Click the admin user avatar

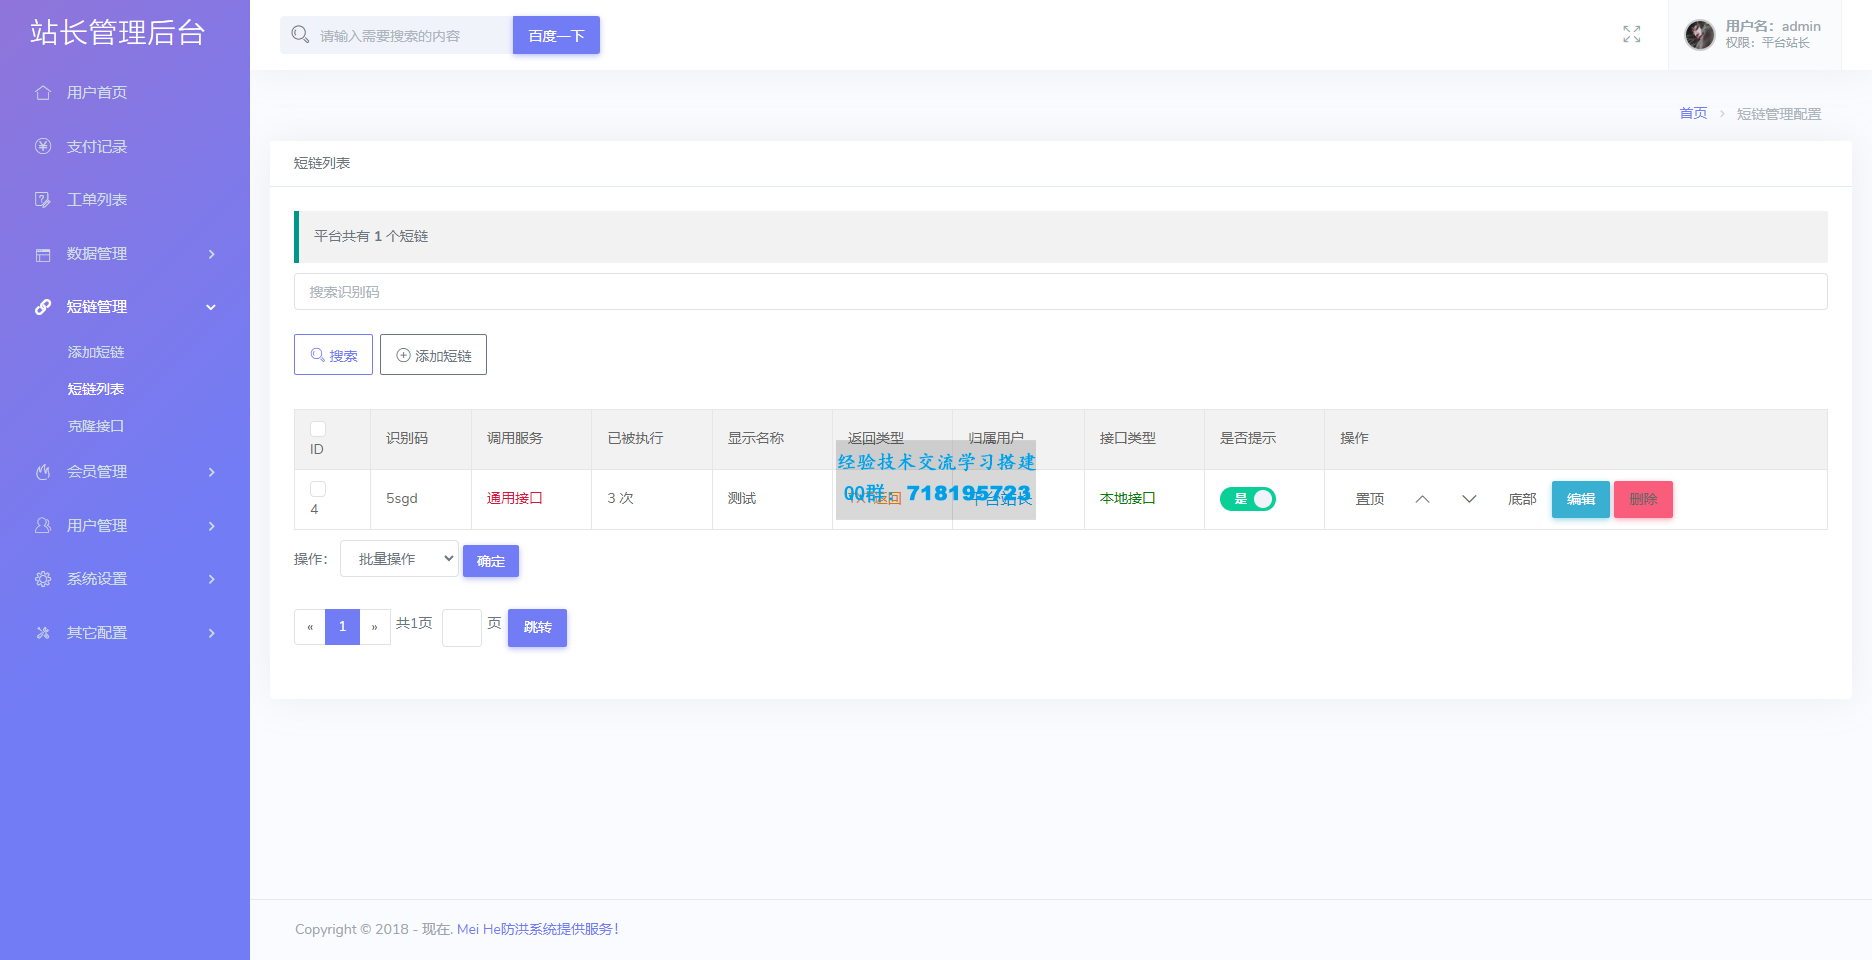1699,35
